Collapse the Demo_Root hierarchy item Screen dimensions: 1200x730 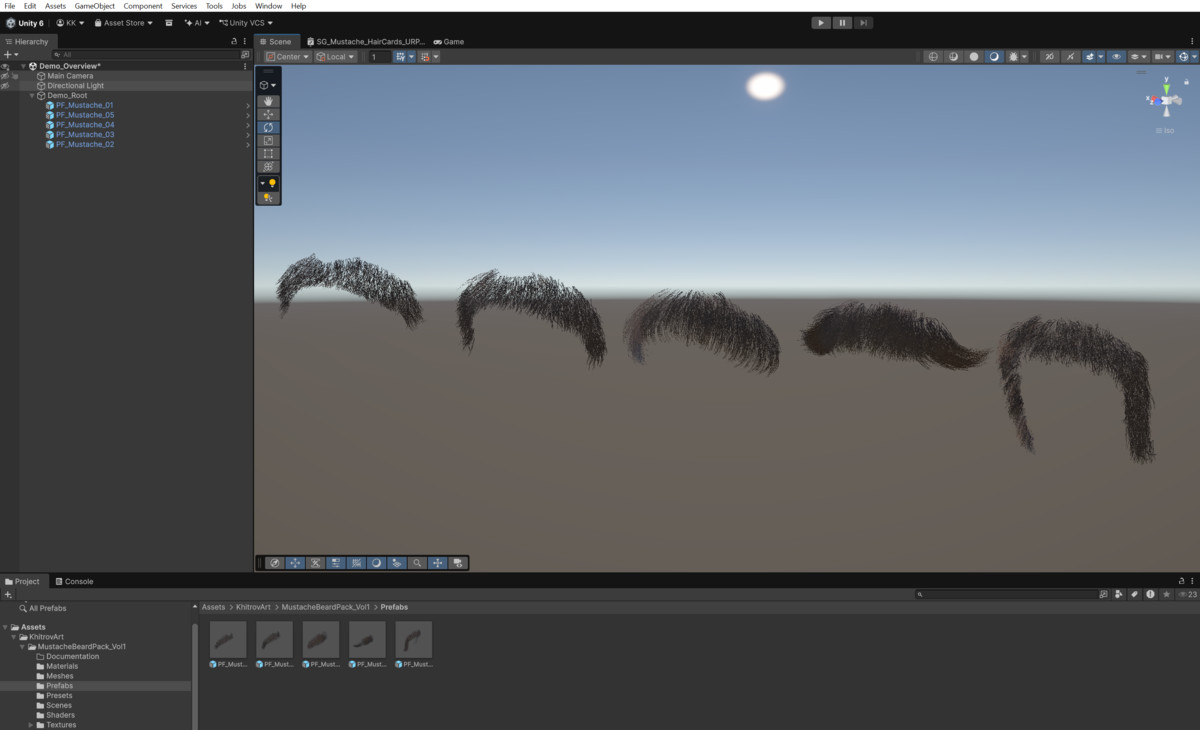click(x=32, y=96)
